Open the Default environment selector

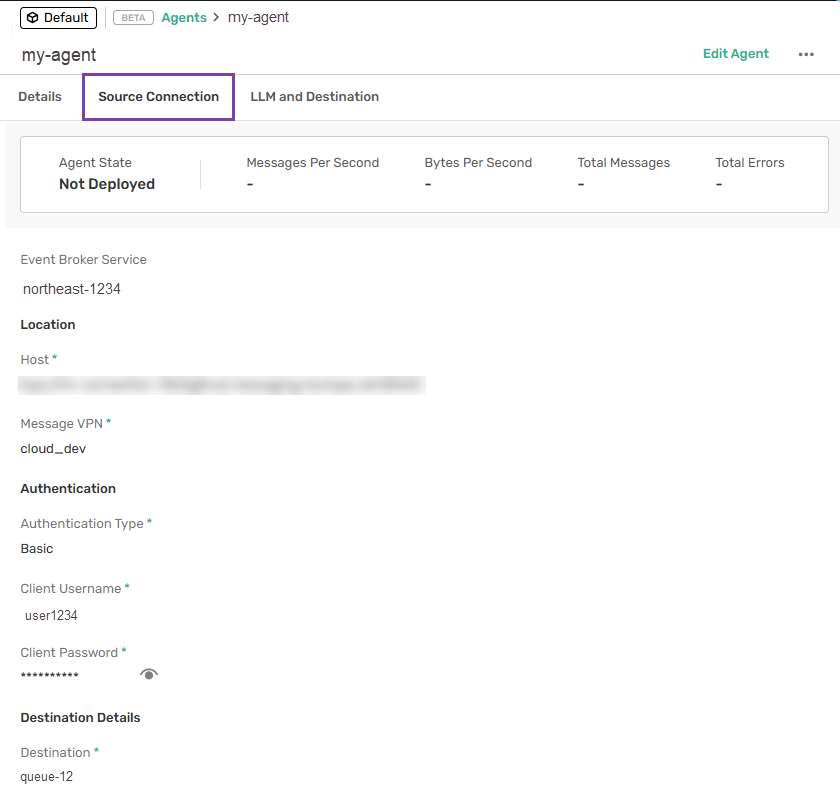58,18
